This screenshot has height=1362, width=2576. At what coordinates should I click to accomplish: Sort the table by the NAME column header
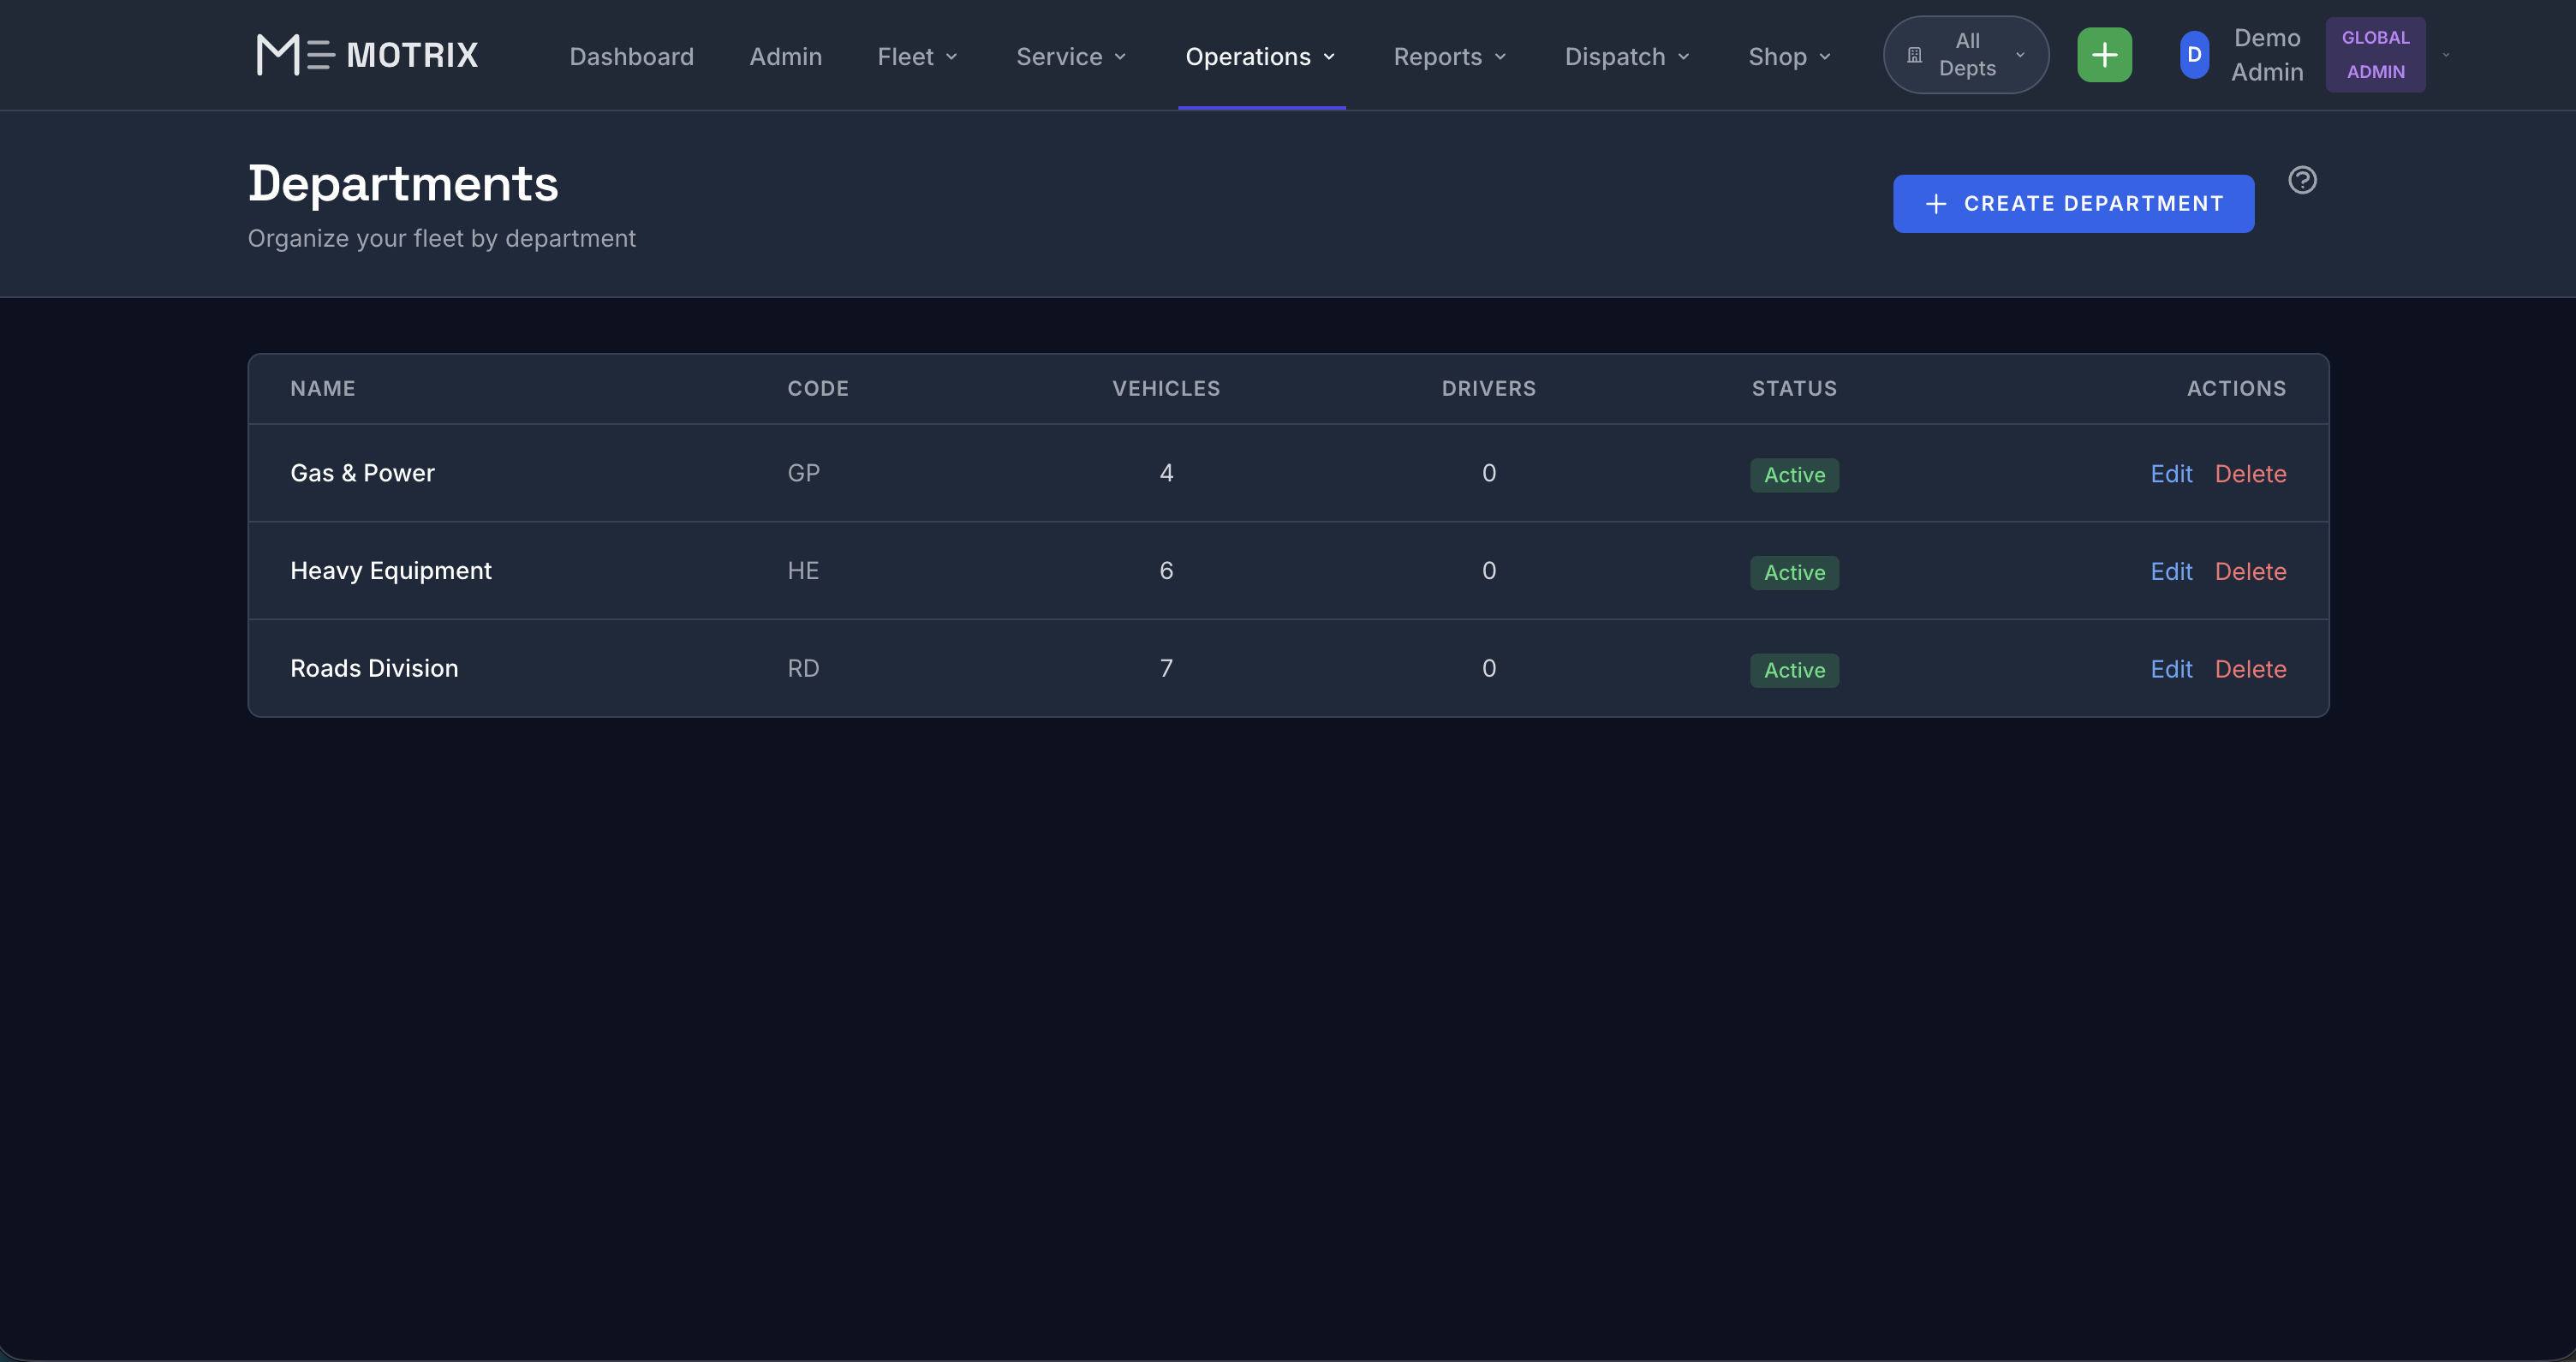322,388
